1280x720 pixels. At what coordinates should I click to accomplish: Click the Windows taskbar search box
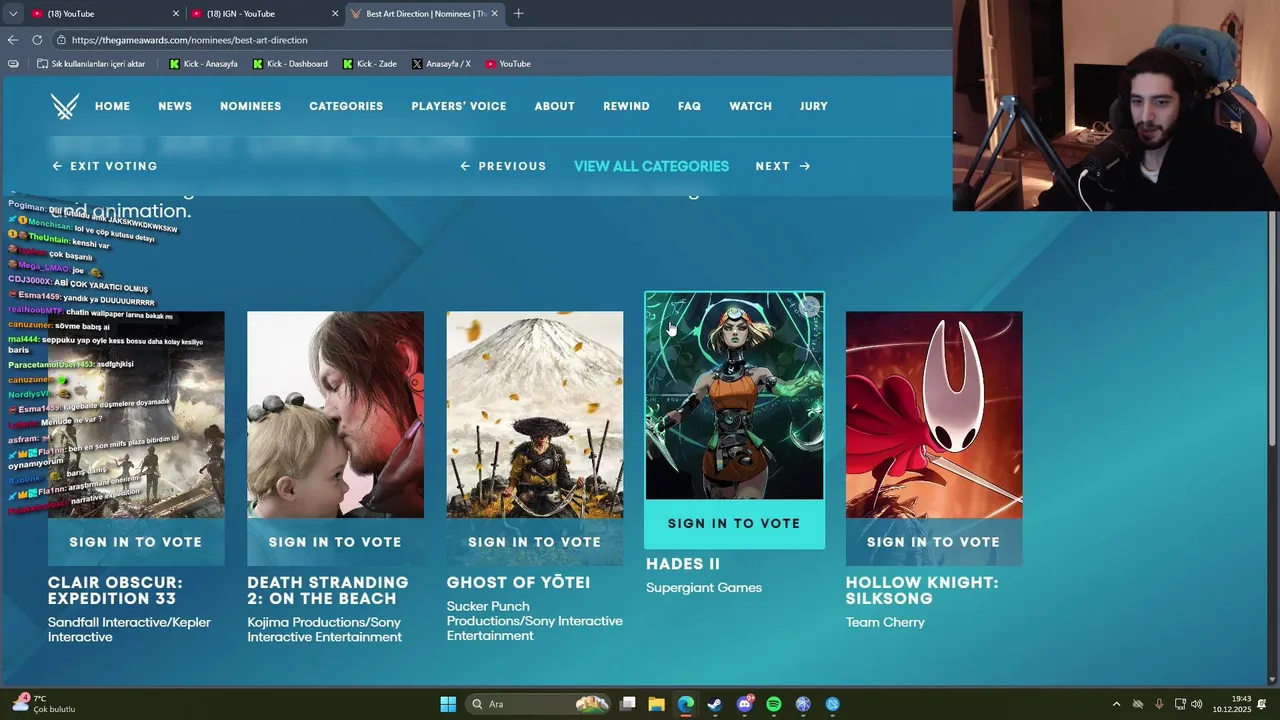[x=538, y=704]
